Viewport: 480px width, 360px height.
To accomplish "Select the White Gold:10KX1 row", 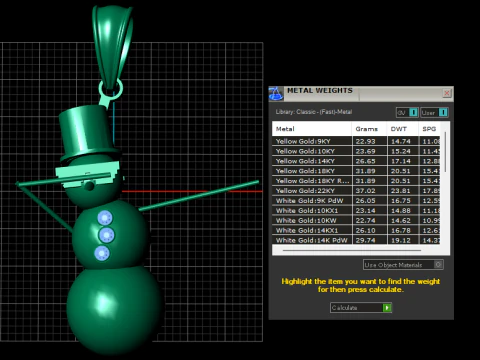I will 356,211.
